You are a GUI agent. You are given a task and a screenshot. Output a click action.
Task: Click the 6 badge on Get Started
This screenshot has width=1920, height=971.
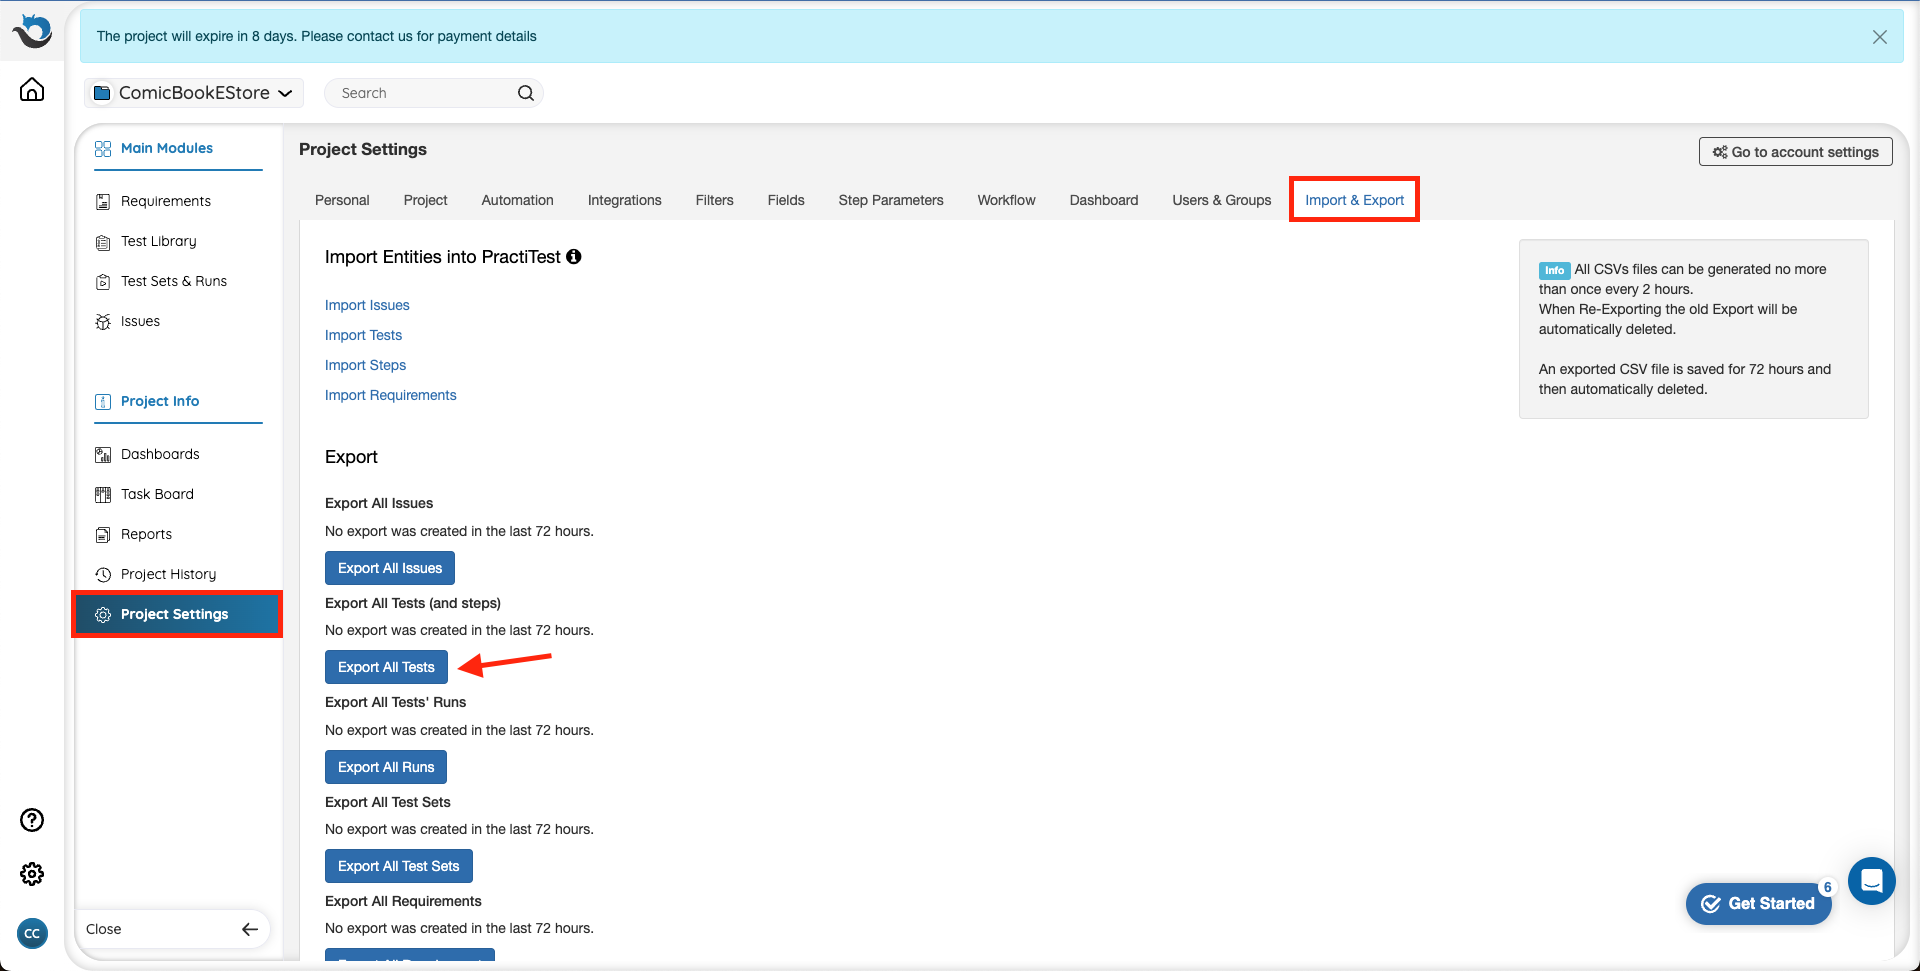tap(1828, 887)
